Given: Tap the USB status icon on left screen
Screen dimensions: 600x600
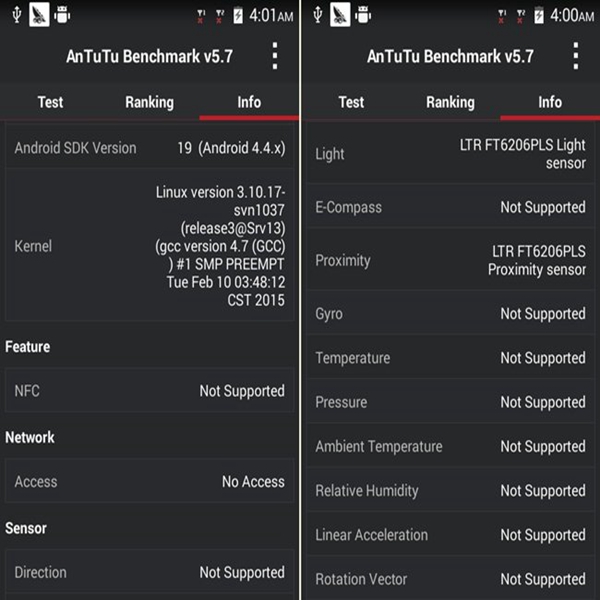Looking at the screenshot, I should tap(17, 15).
